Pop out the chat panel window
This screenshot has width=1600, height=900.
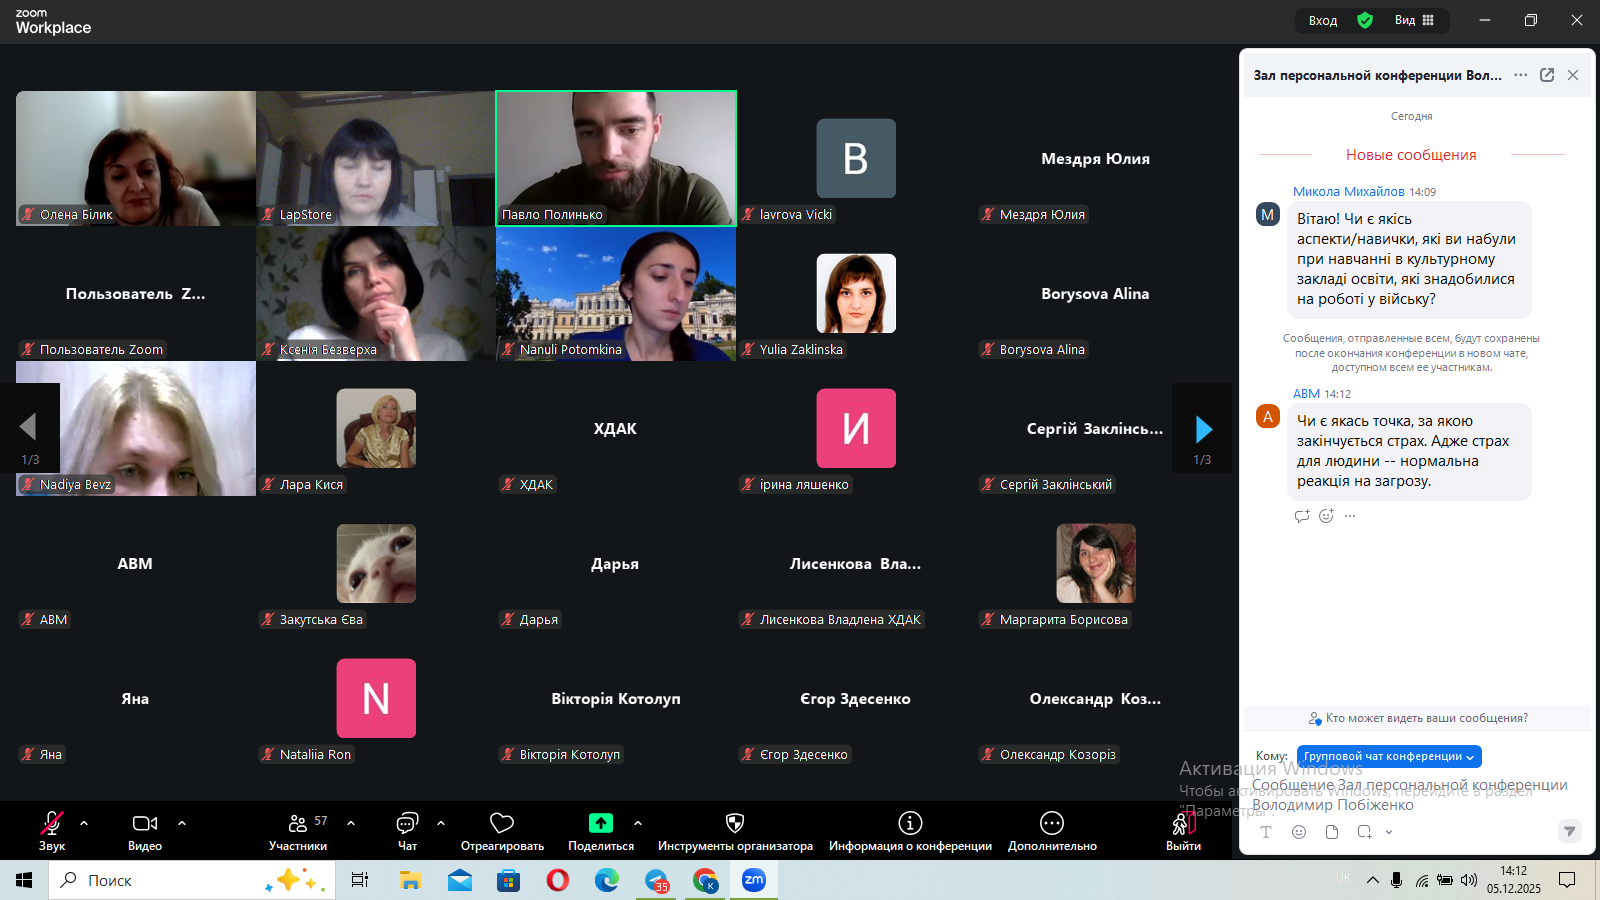1547,75
